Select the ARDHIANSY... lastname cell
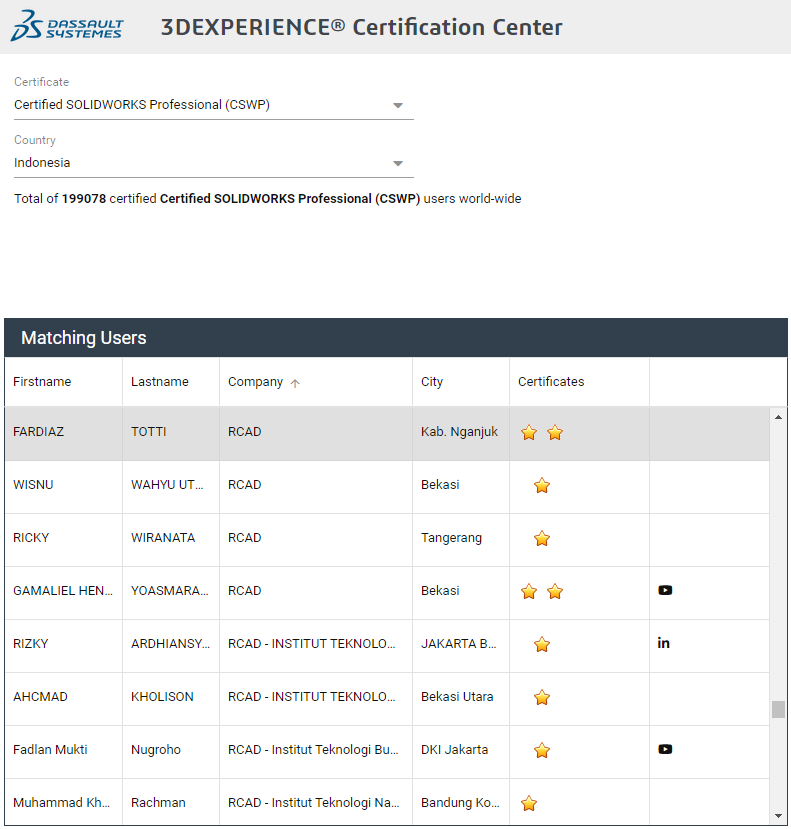The height and width of the screenshot is (829, 791). point(171,644)
